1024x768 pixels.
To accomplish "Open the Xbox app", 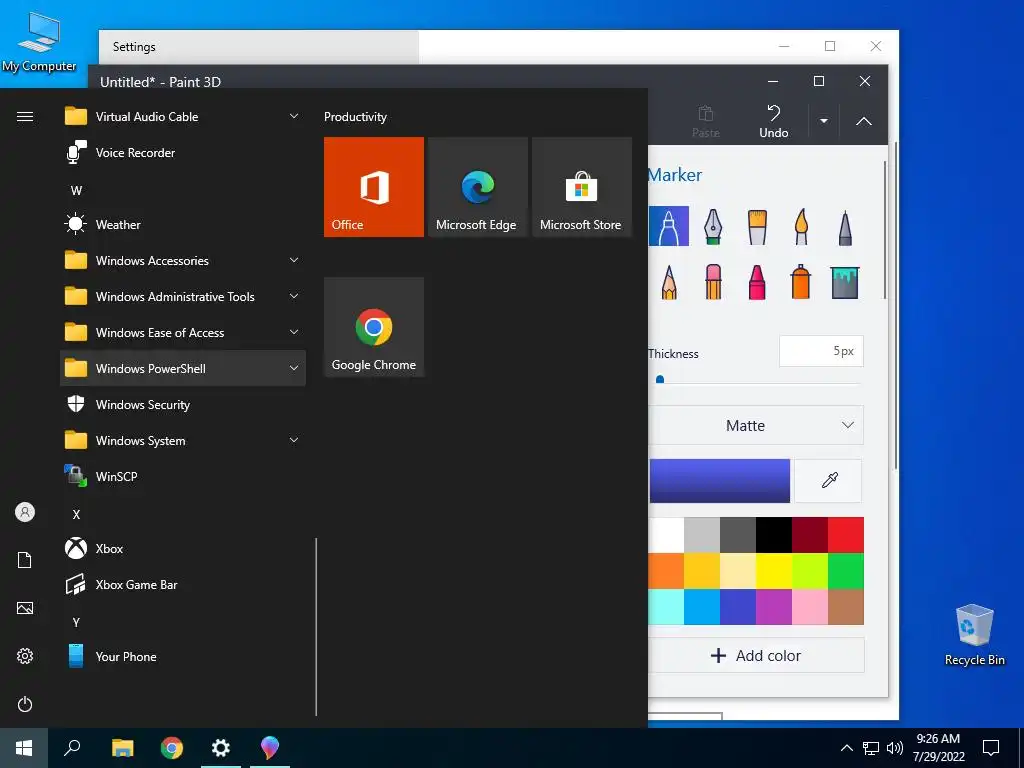I will (x=183, y=549).
